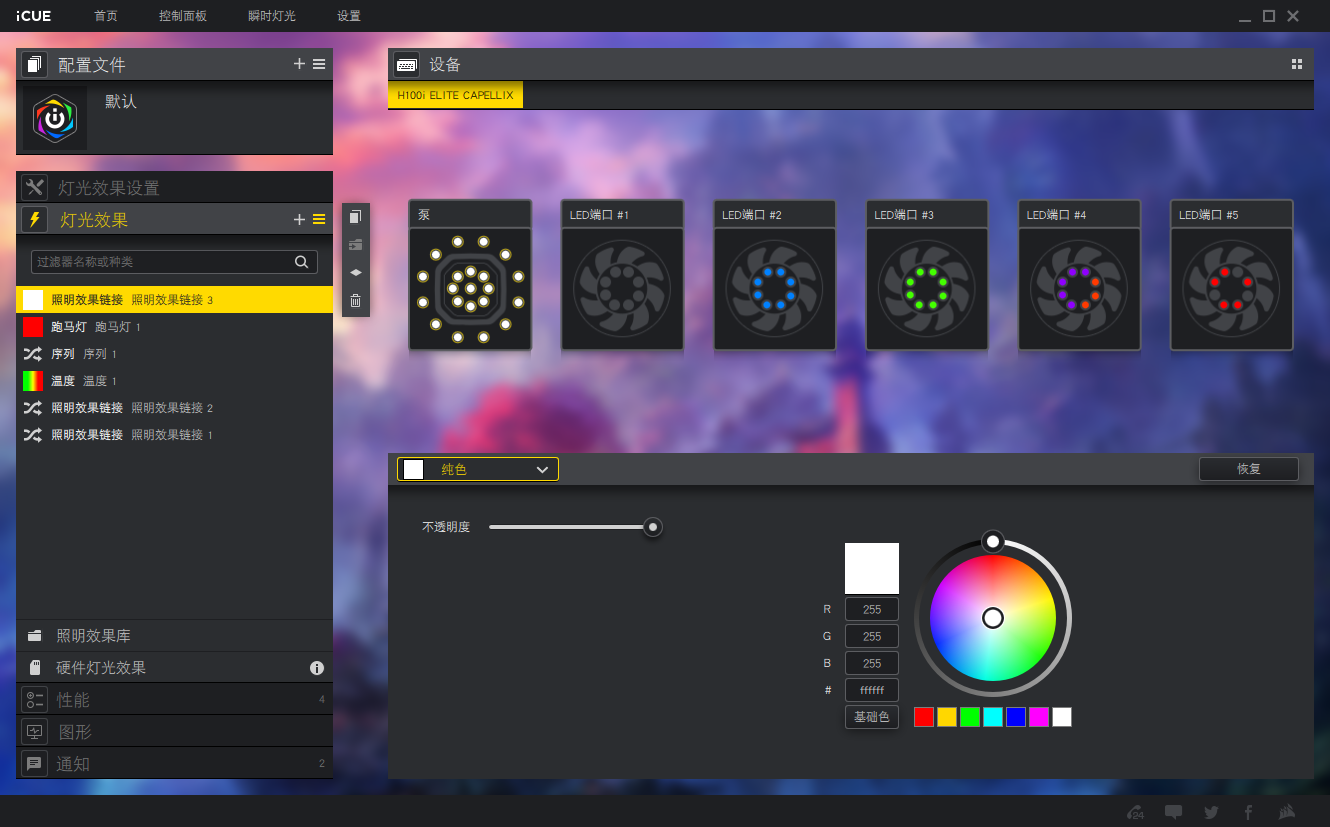Click the 恢复 restore button
The height and width of the screenshot is (827, 1330).
[x=1249, y=469]
